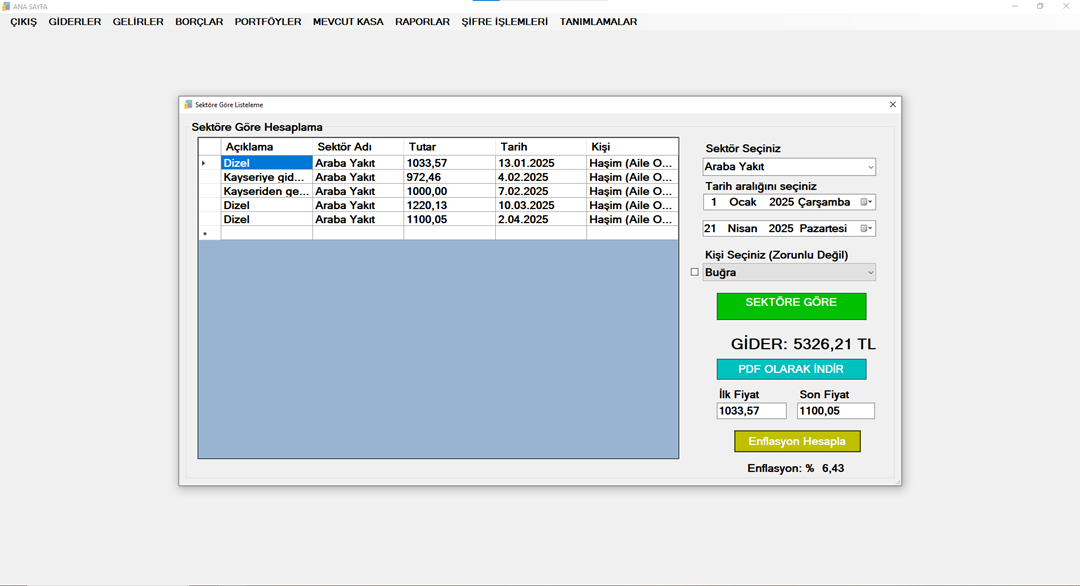Click the dialog's title bar app icon
Viewport: 1080px width, 586px height.
[x=188, y=104]
